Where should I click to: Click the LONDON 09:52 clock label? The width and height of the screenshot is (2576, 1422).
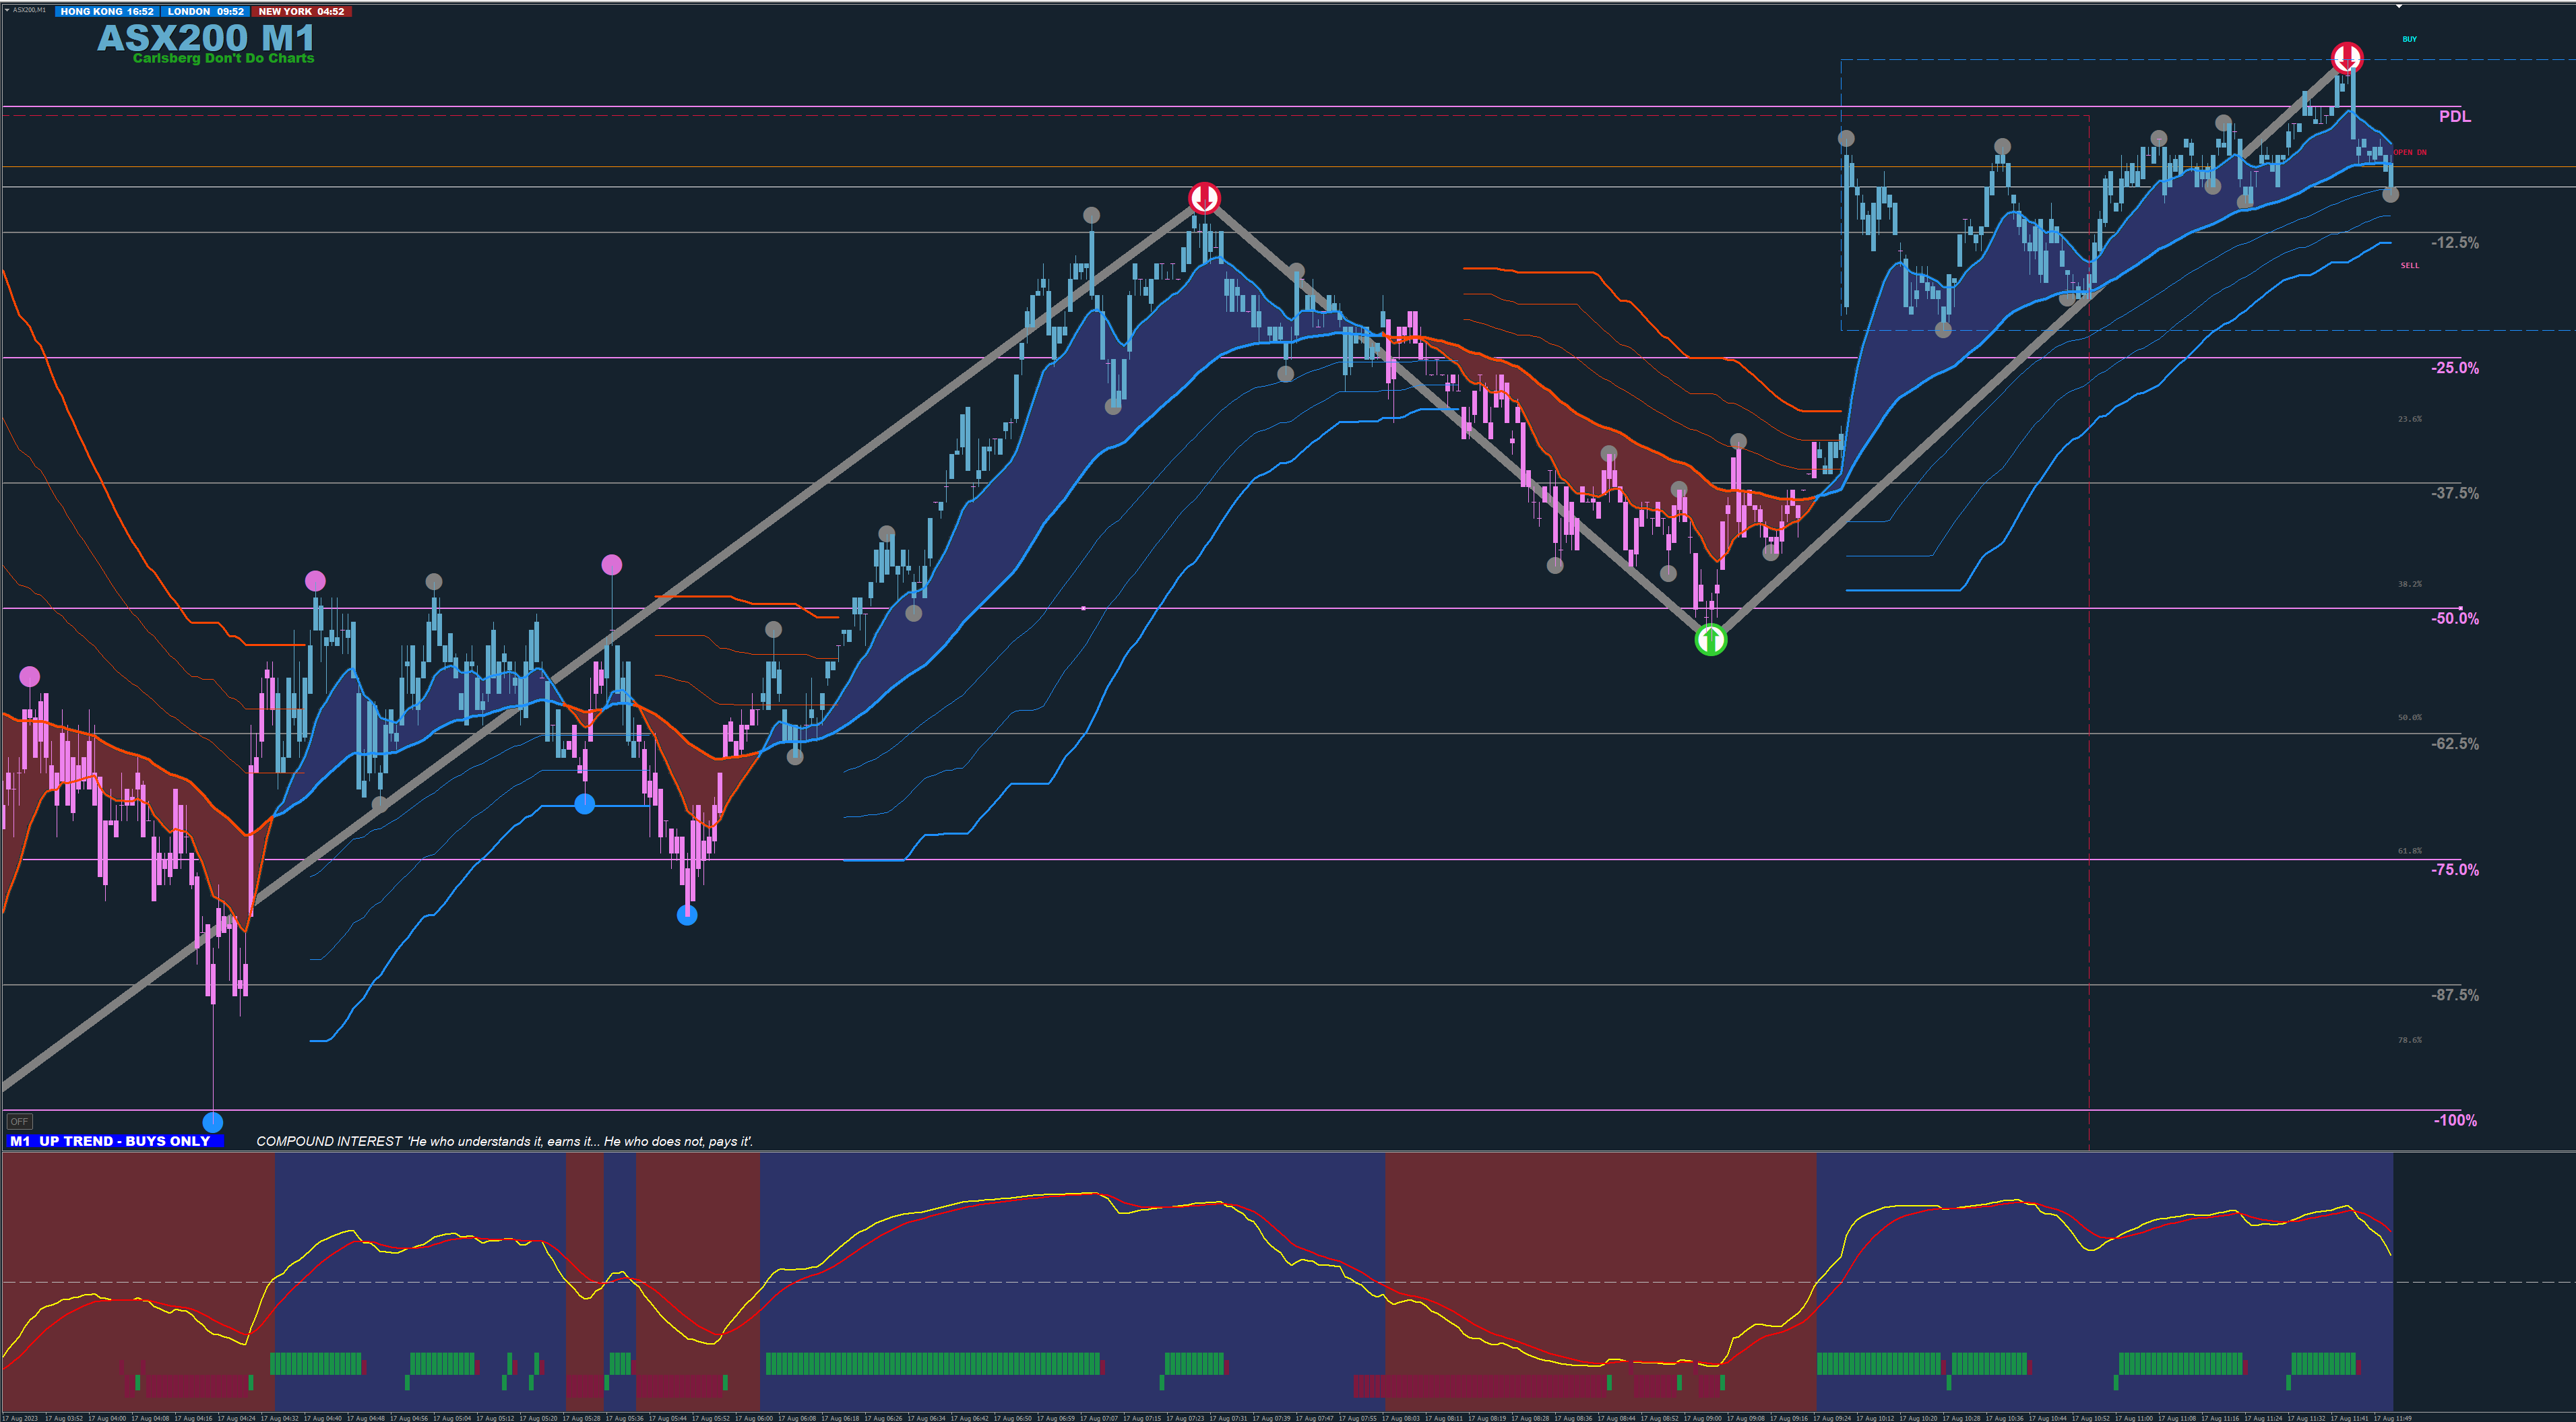click(205, 12)
